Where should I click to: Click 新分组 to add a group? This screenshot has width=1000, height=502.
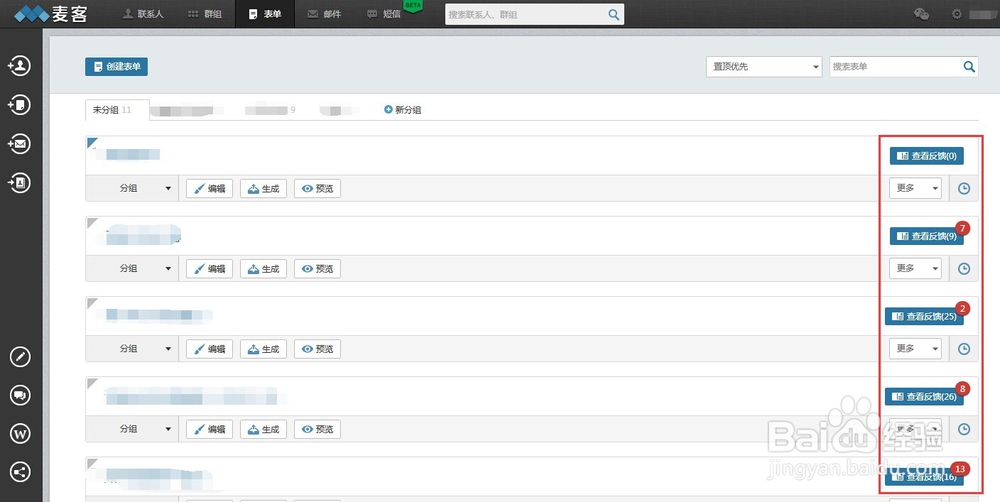[402, 110]
